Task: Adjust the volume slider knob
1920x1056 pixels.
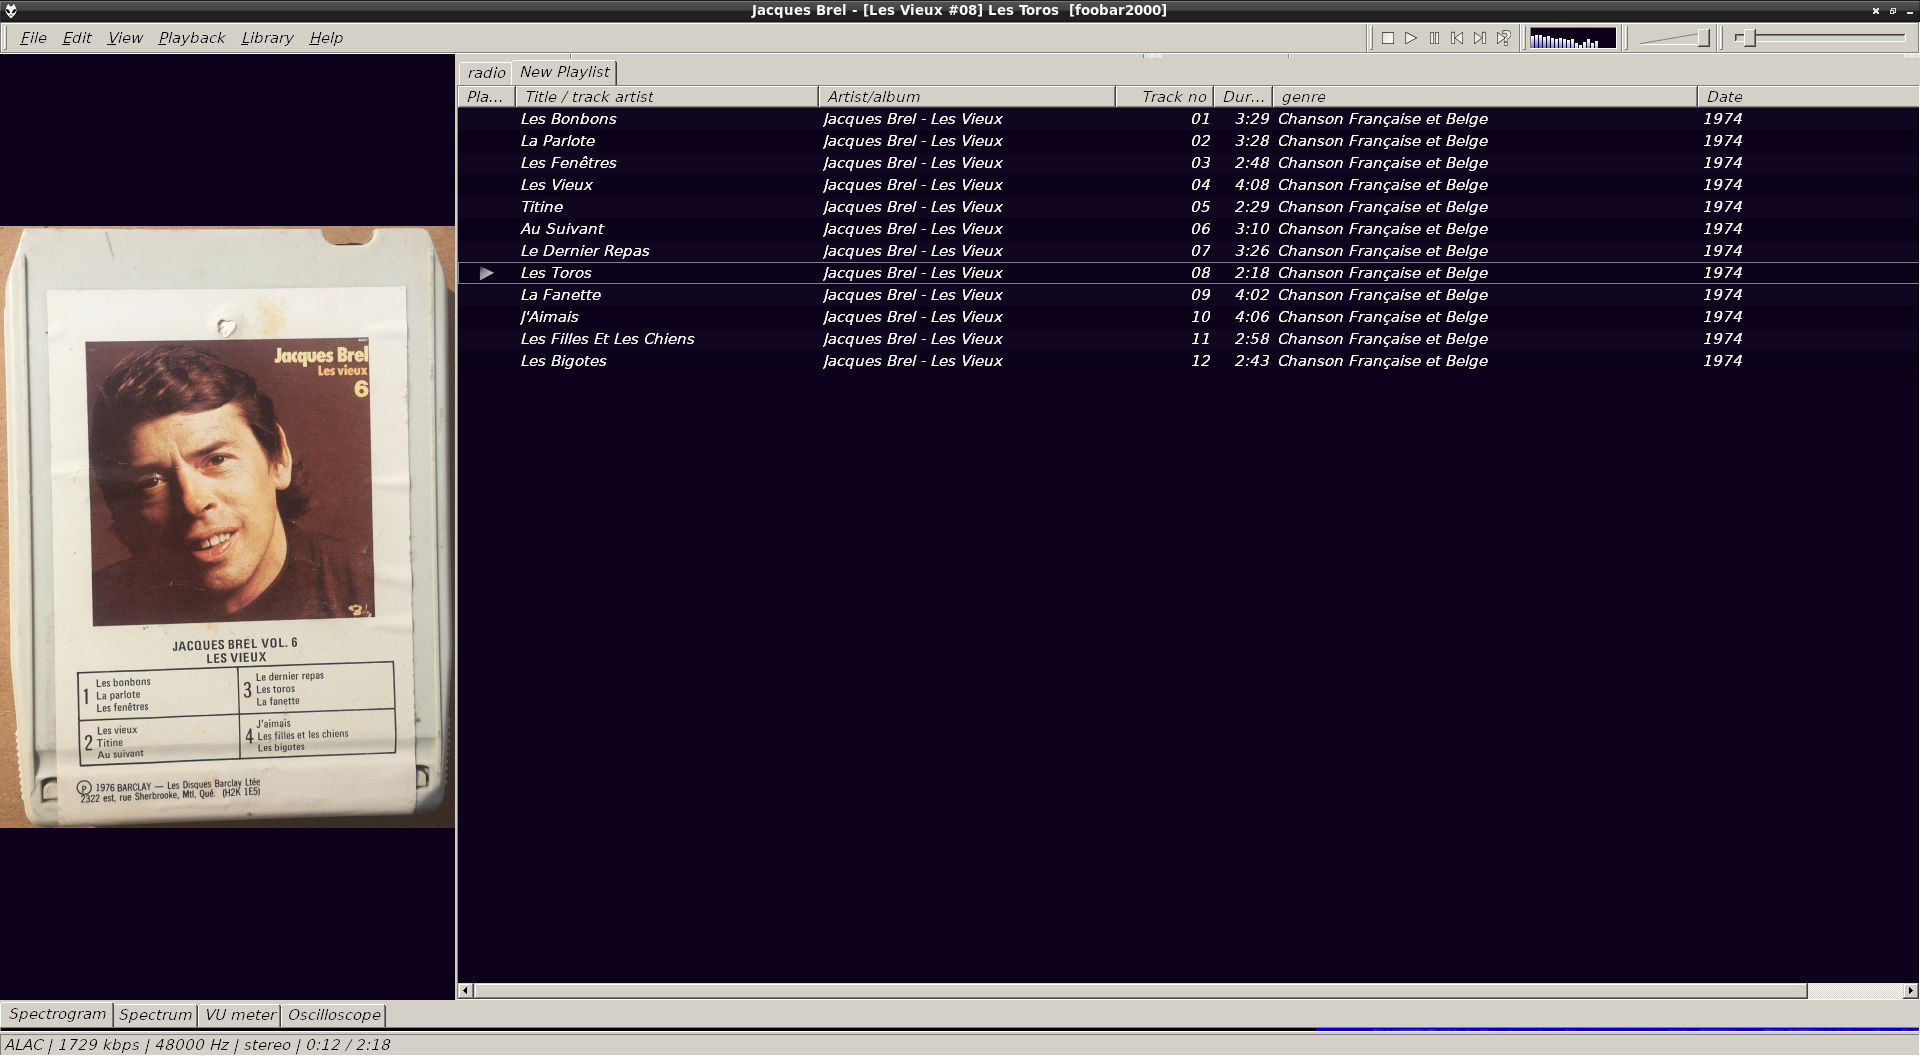Action: click(x=1703, y=38)
